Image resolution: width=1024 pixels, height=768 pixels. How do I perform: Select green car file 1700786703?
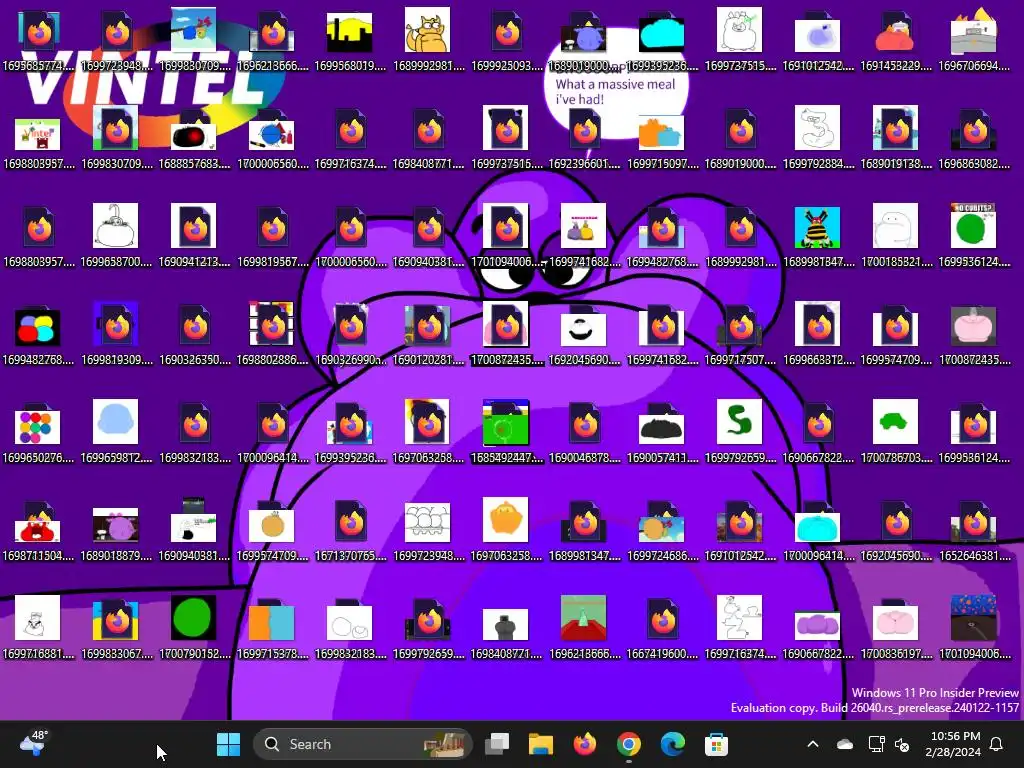(896, 431)
